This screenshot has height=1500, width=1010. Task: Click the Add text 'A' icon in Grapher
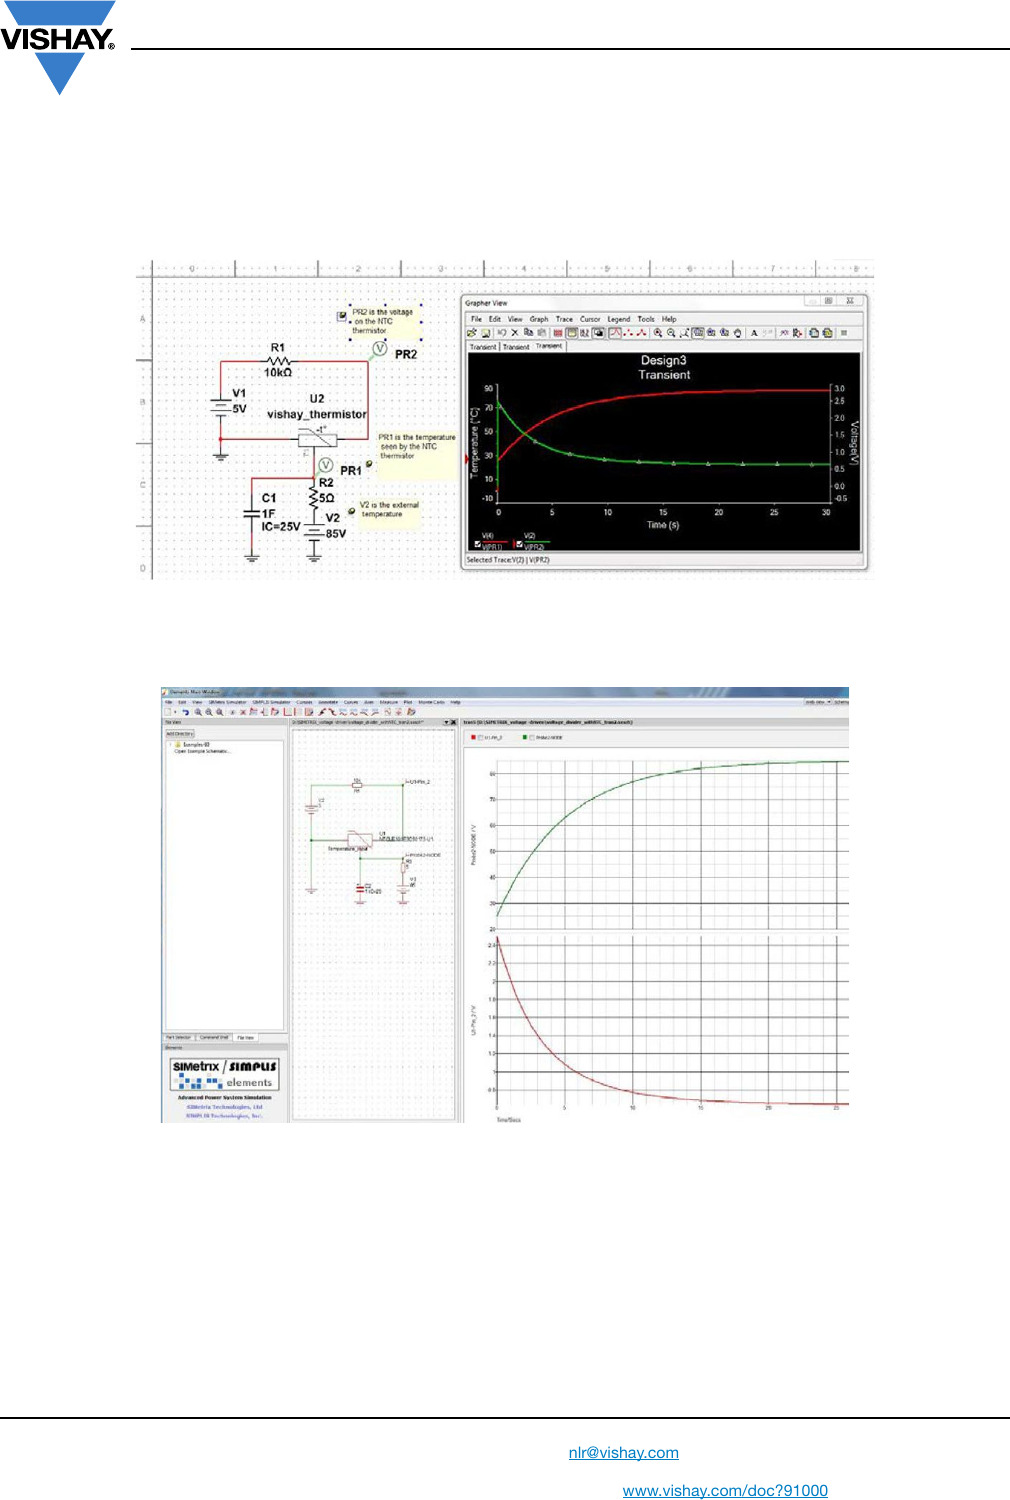point(754,333)
